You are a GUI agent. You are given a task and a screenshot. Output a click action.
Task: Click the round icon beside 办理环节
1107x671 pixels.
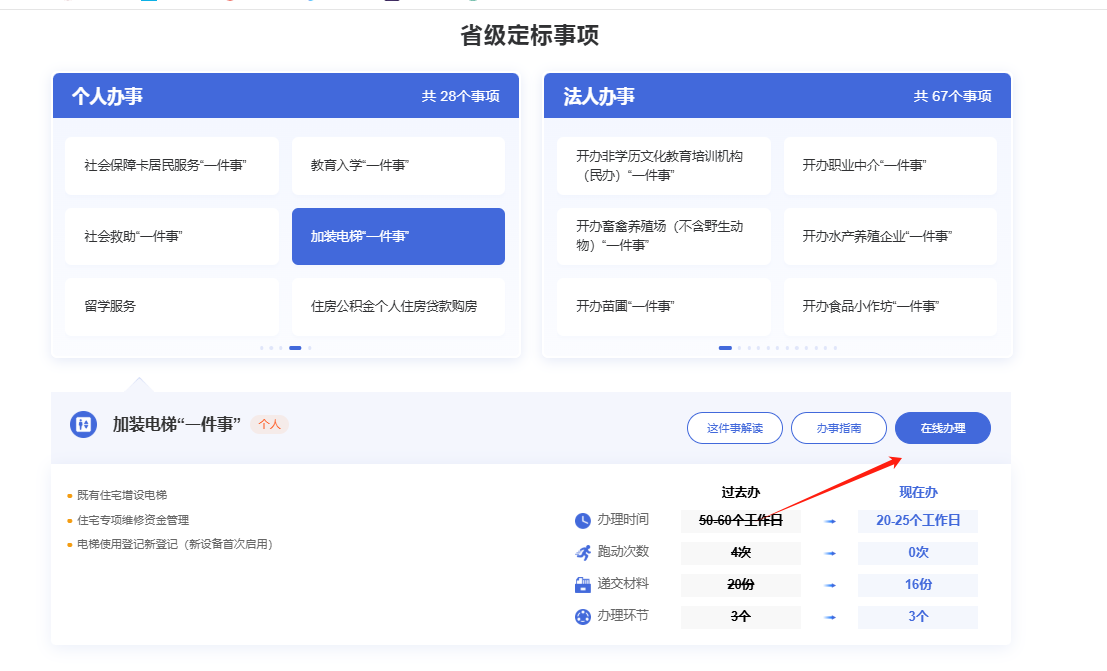[583, 616]
